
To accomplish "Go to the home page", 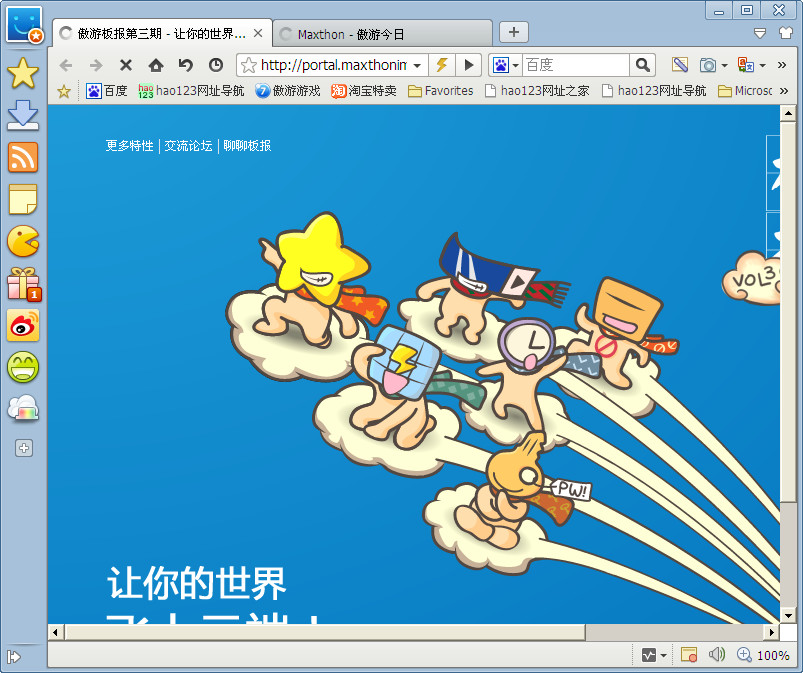I will coord(156,65).
